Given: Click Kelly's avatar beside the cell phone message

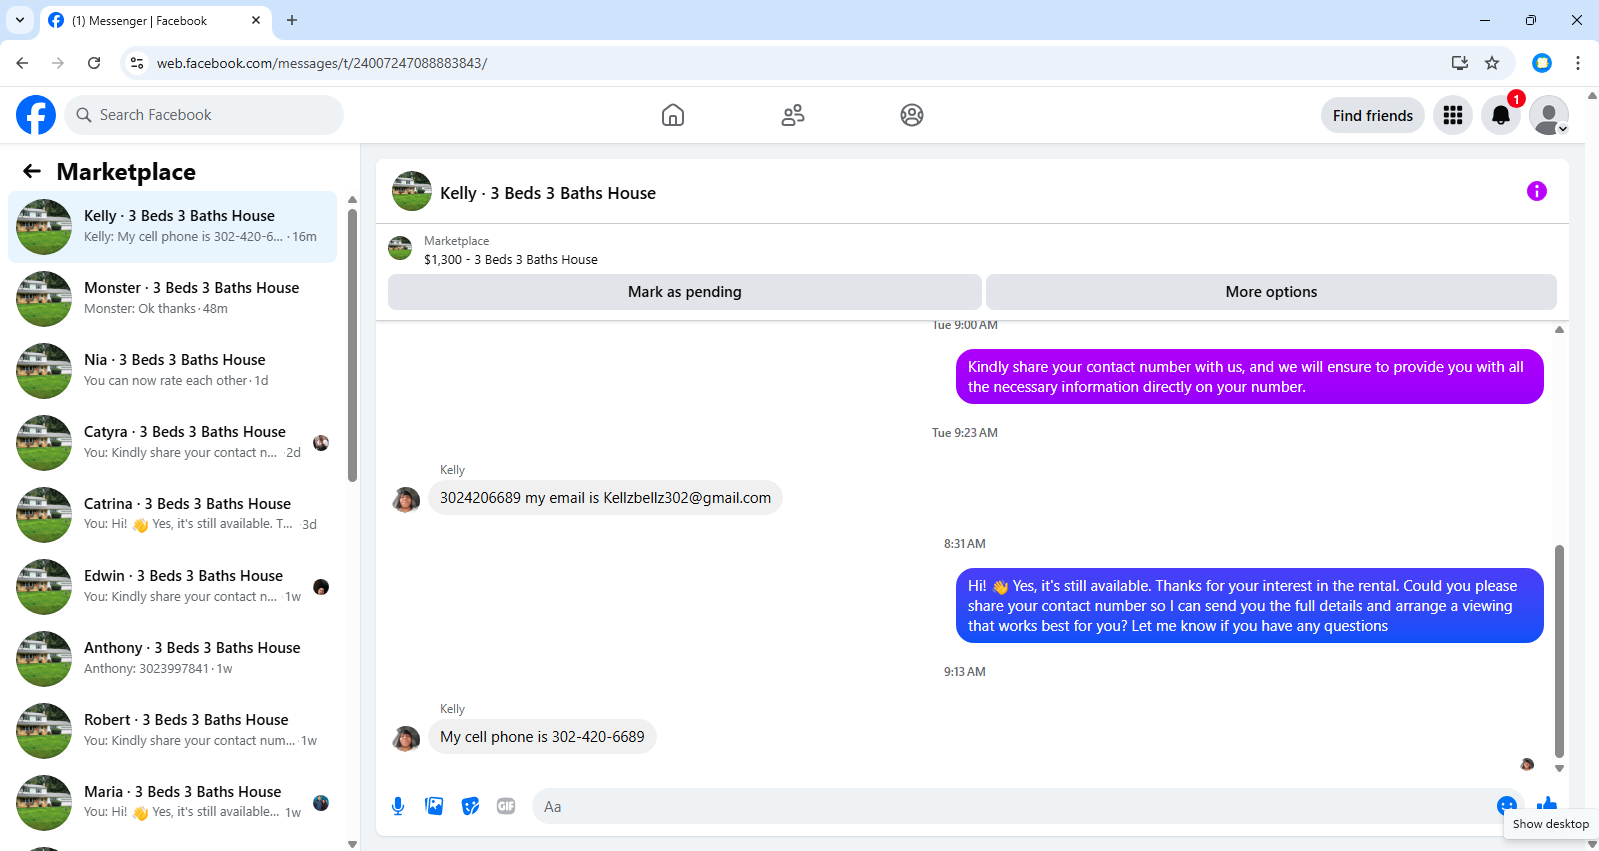Looking at the screenshot, I should tap(406, 738).
